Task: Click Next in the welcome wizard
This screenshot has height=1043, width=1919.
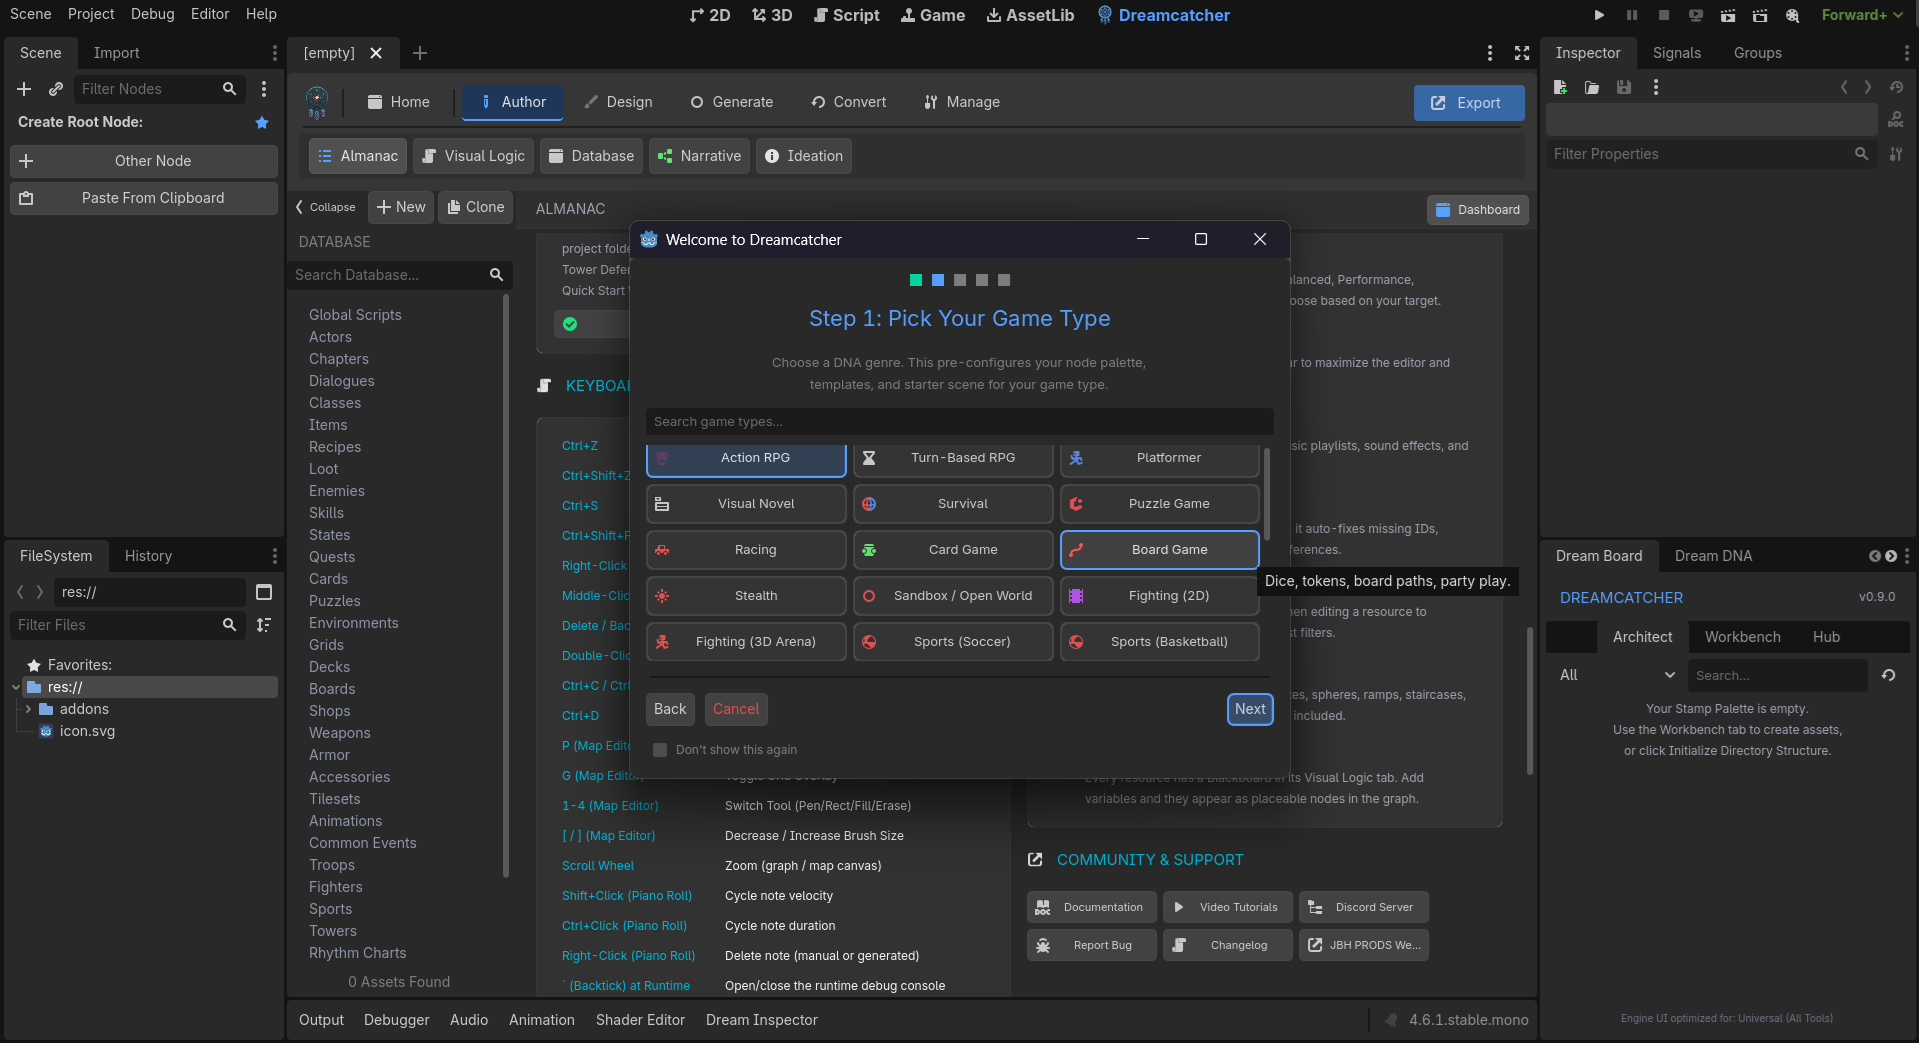Action: tap(1250, 709)
